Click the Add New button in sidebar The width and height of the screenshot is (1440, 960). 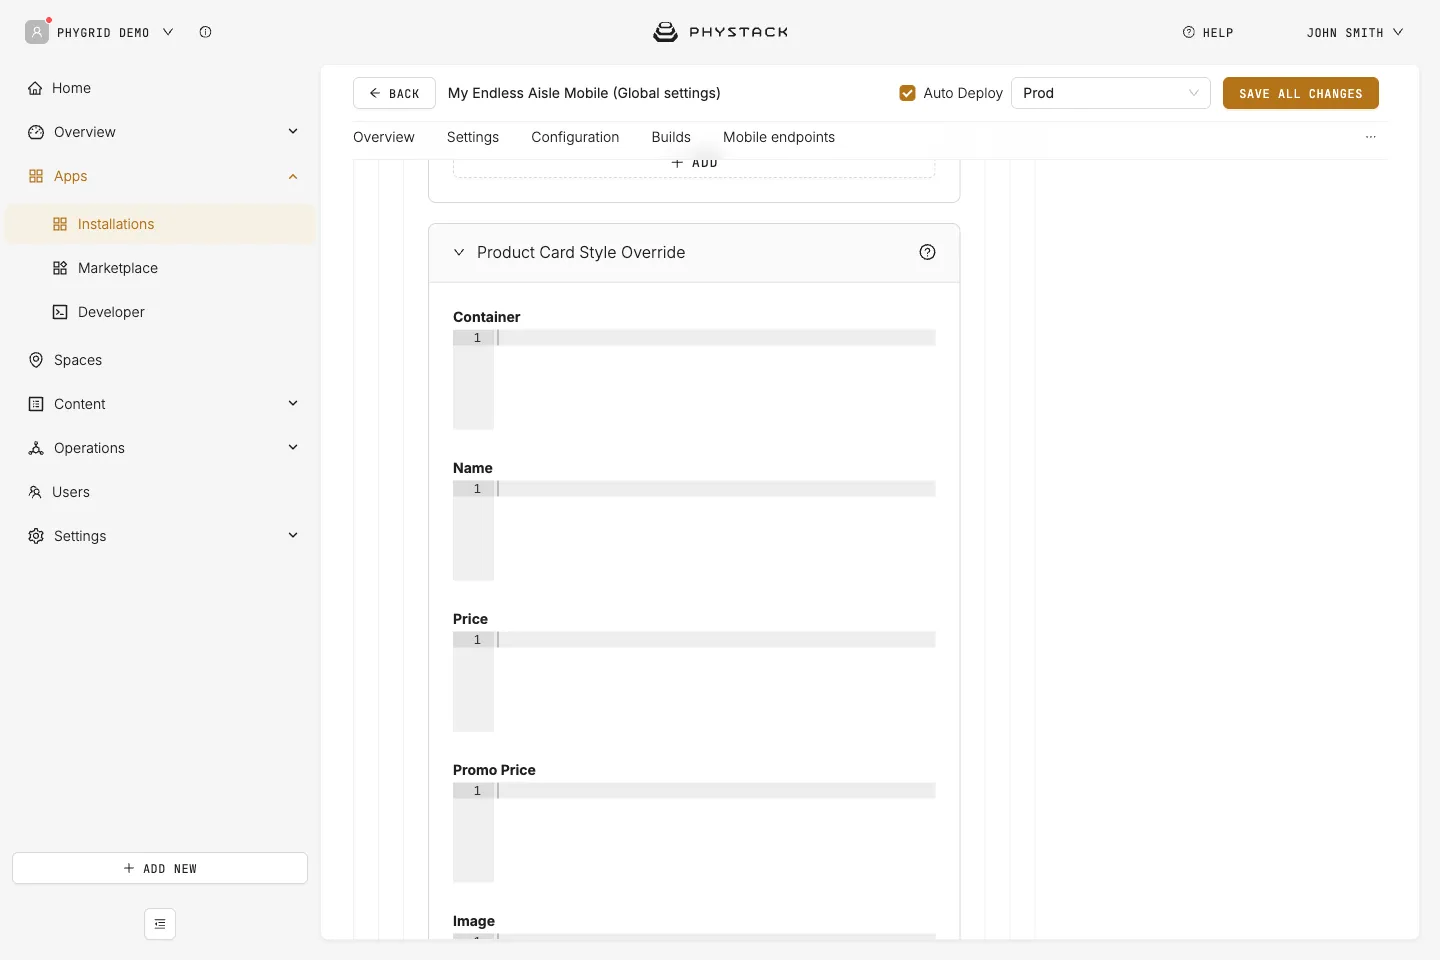(160, 868)
